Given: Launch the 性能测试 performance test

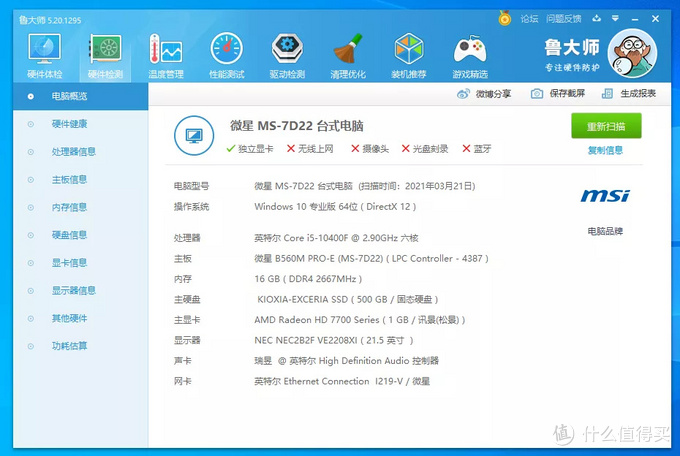Looking at the screenshot, I should (226, 56).
